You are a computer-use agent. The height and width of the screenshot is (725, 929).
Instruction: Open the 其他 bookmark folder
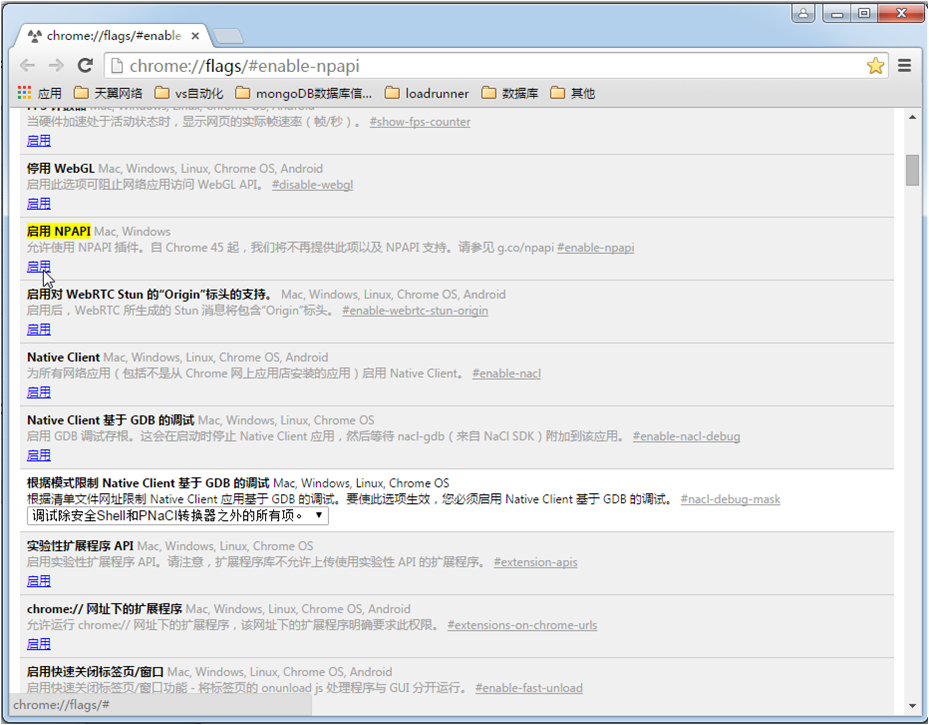[x=573, y=93]
